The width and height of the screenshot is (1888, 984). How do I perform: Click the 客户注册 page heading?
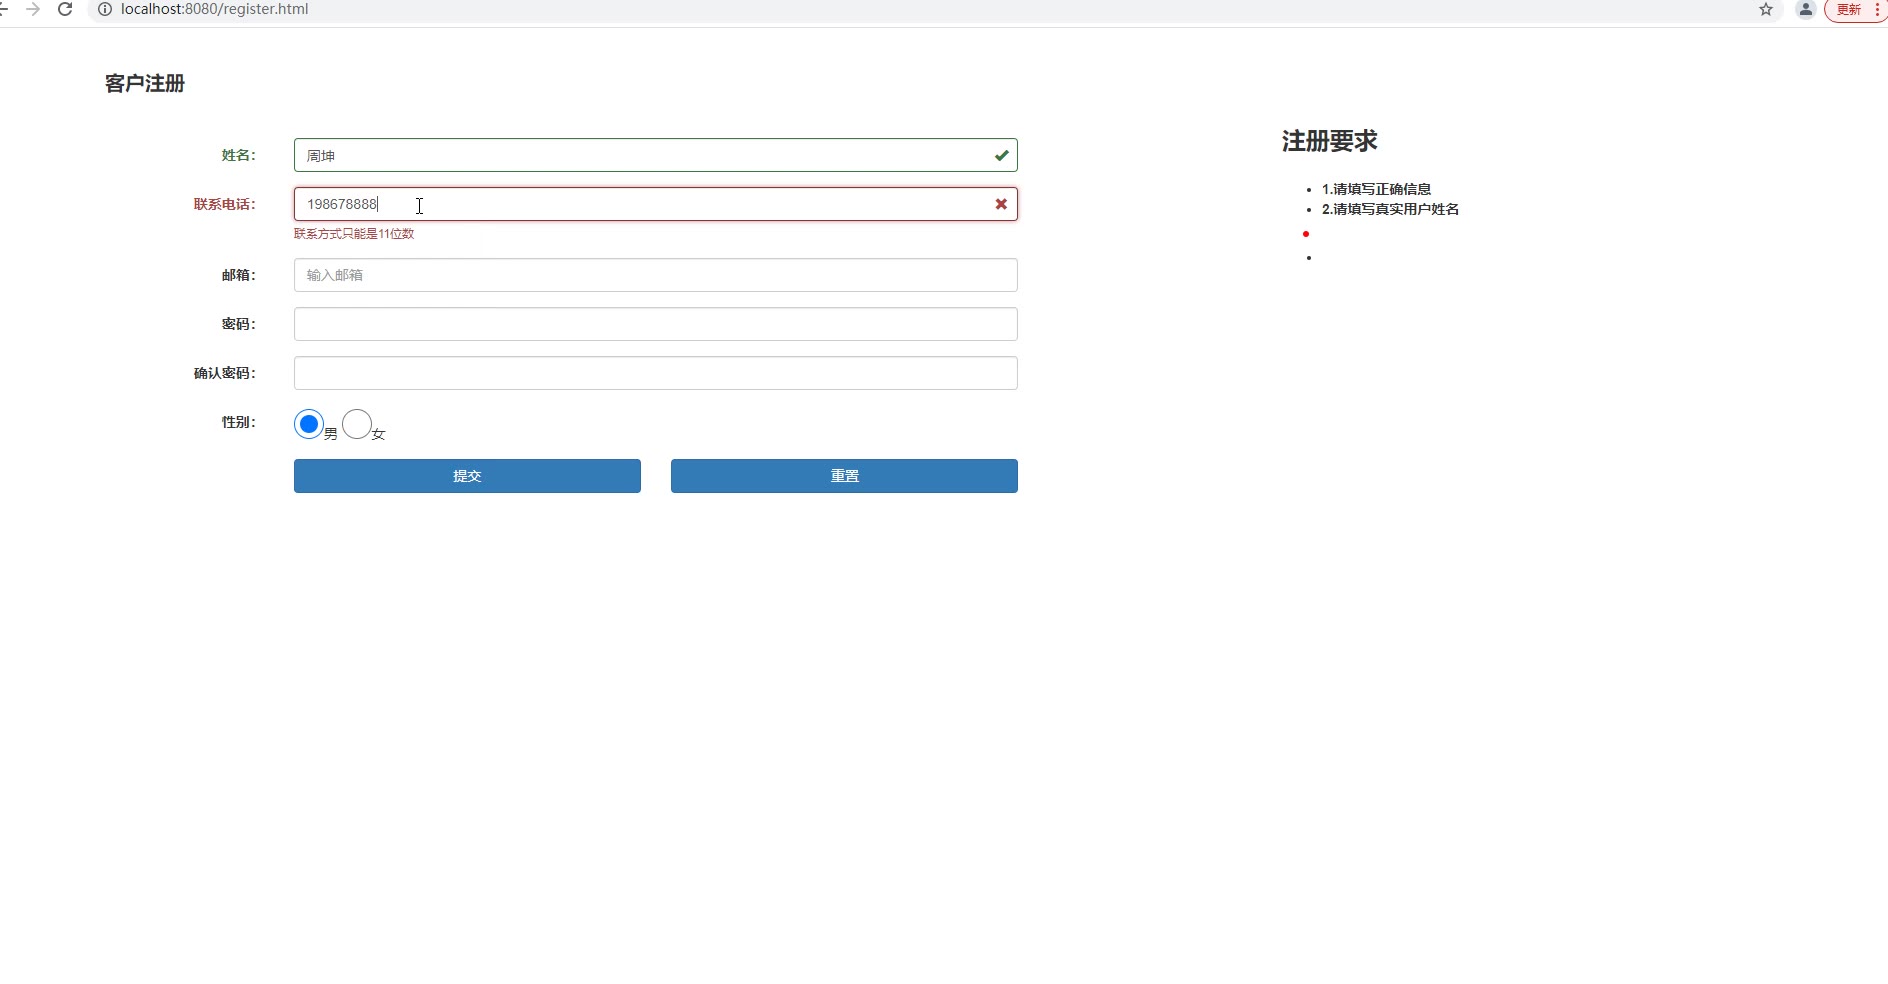145,83
